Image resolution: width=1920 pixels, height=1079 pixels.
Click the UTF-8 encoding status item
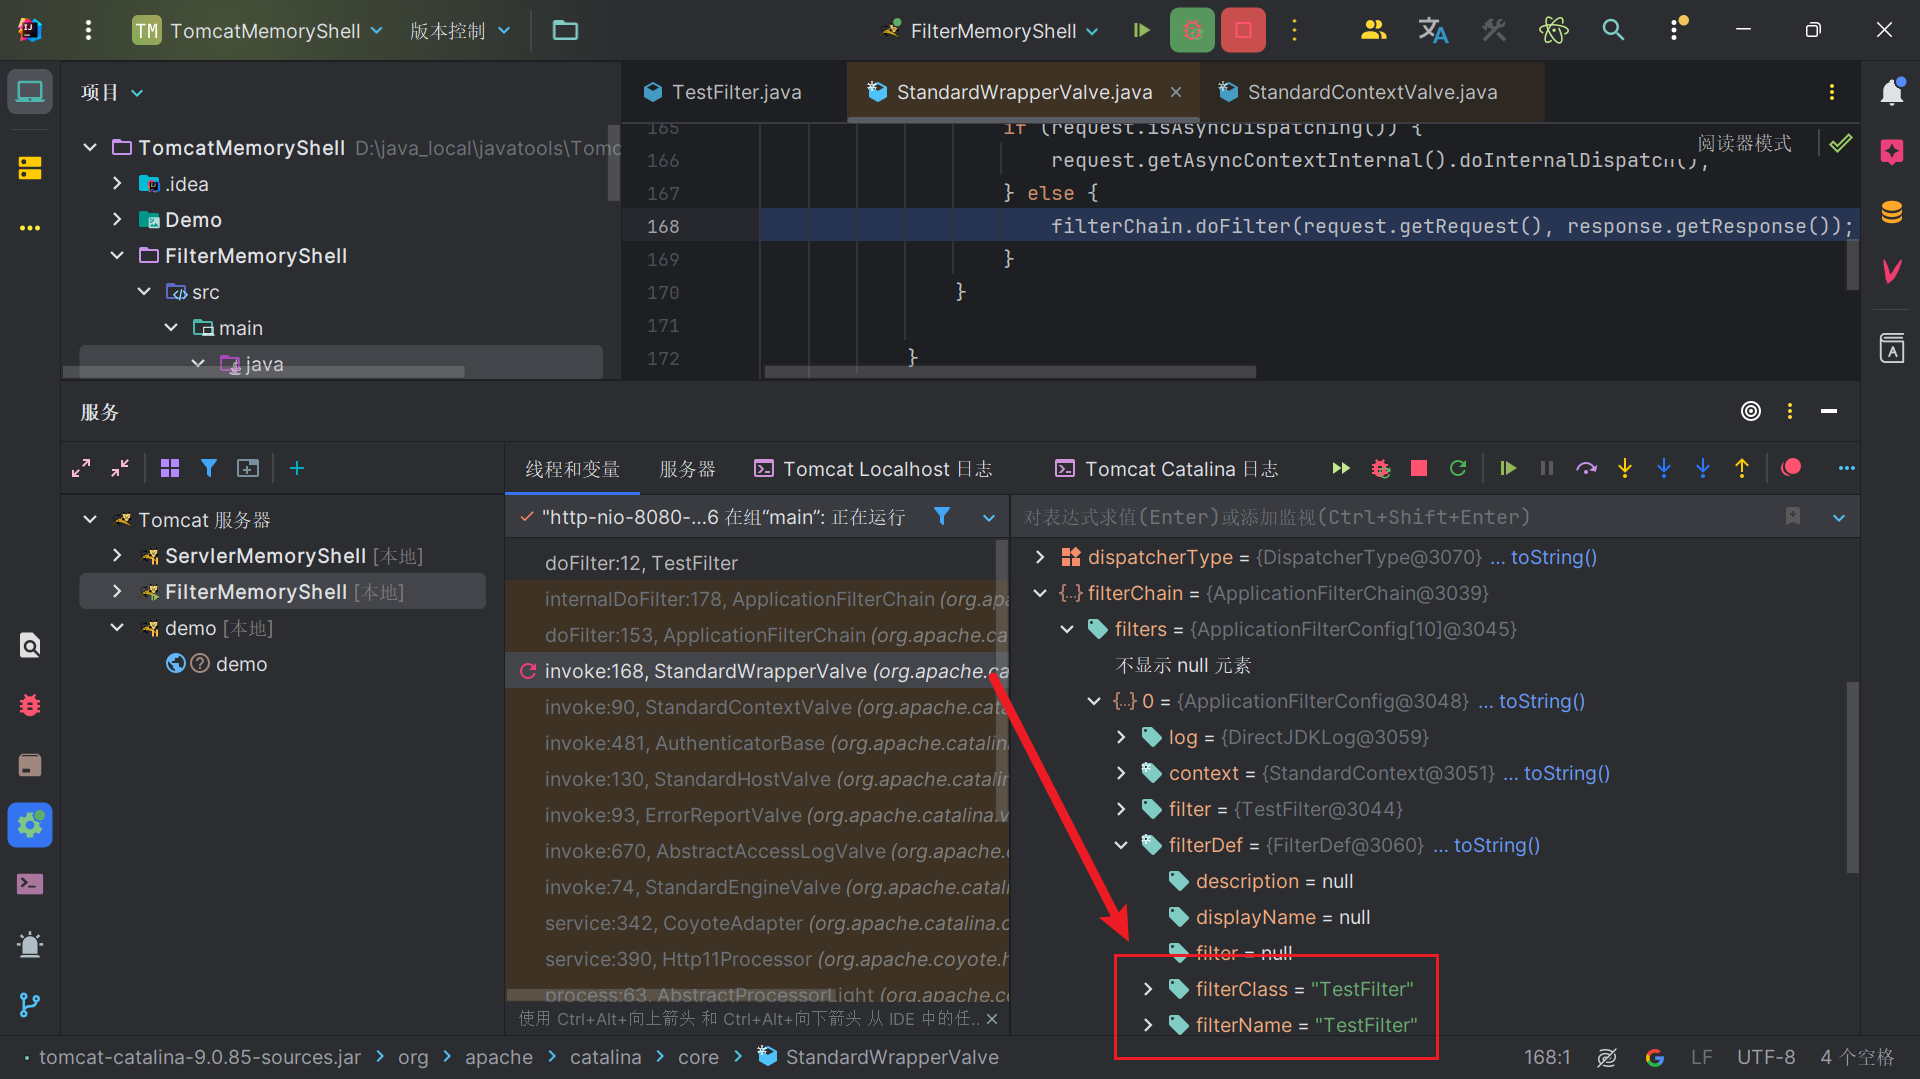[x=1765, y=1057]
